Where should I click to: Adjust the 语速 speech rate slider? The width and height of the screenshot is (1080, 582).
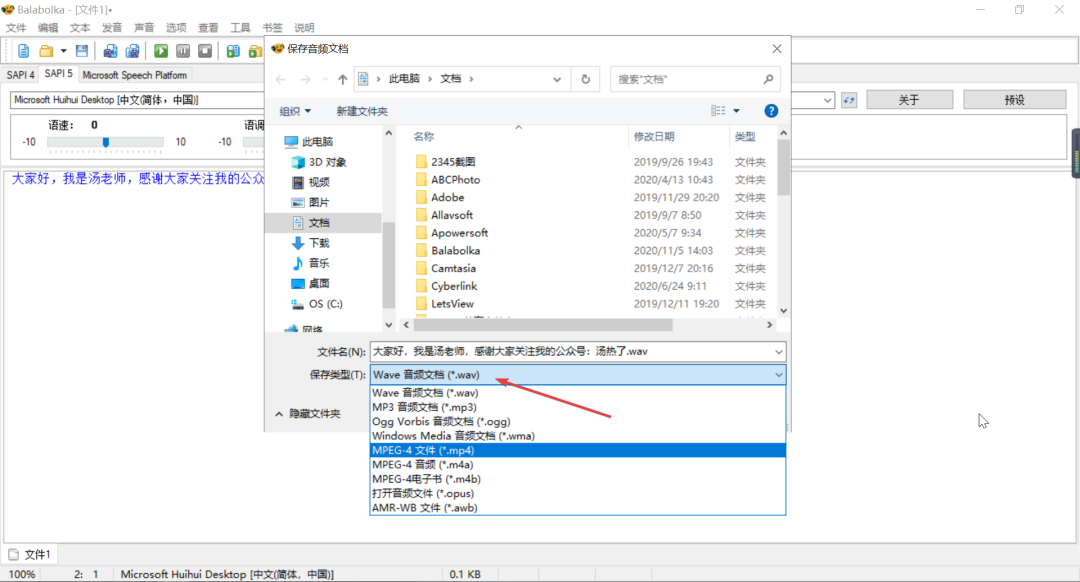[105, 141]
